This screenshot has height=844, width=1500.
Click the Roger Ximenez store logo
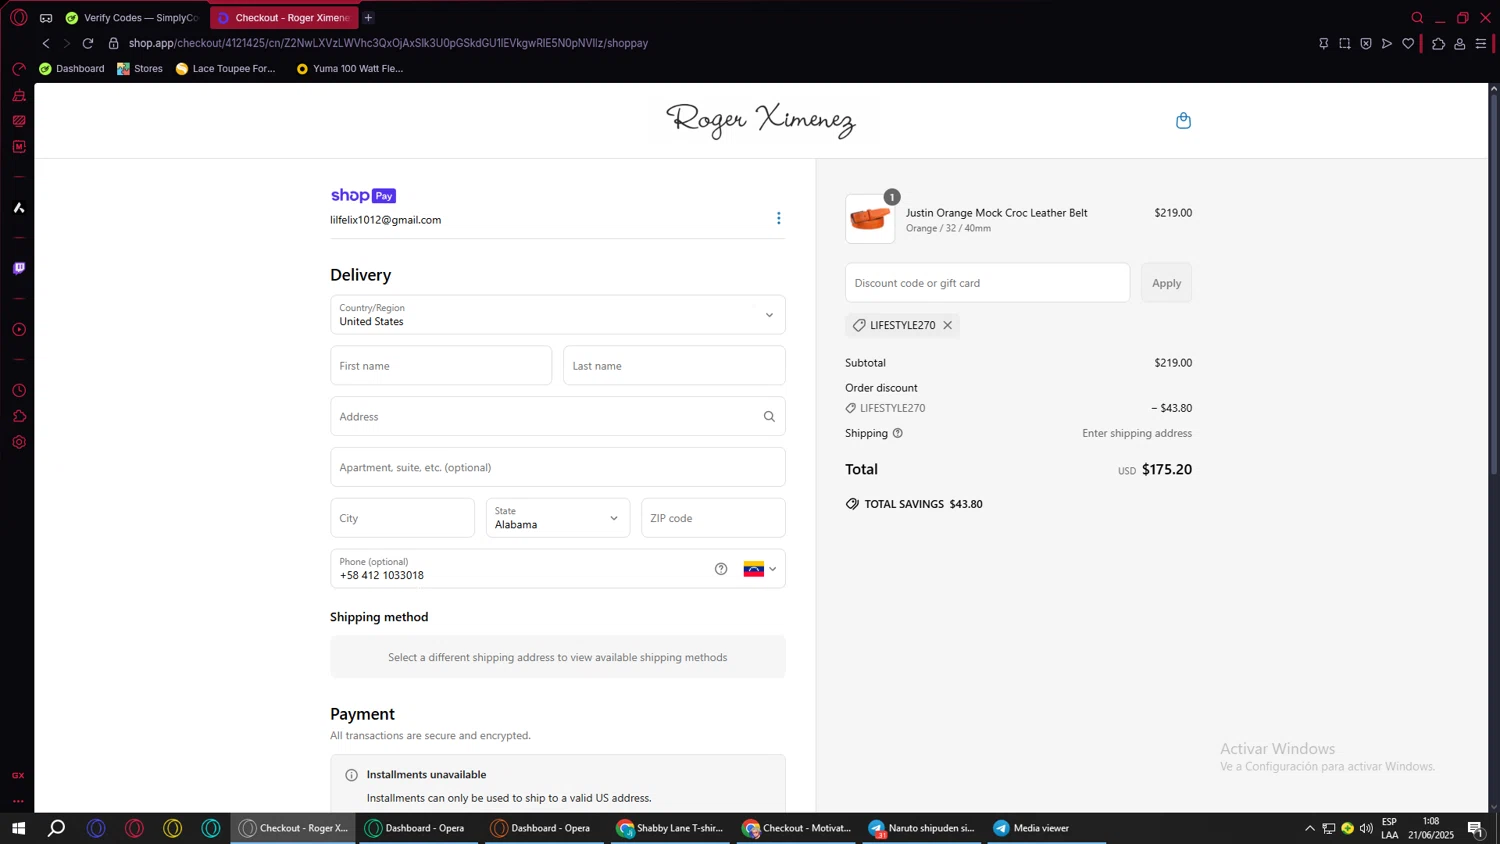pyautogui.click(x=761, y=120)
